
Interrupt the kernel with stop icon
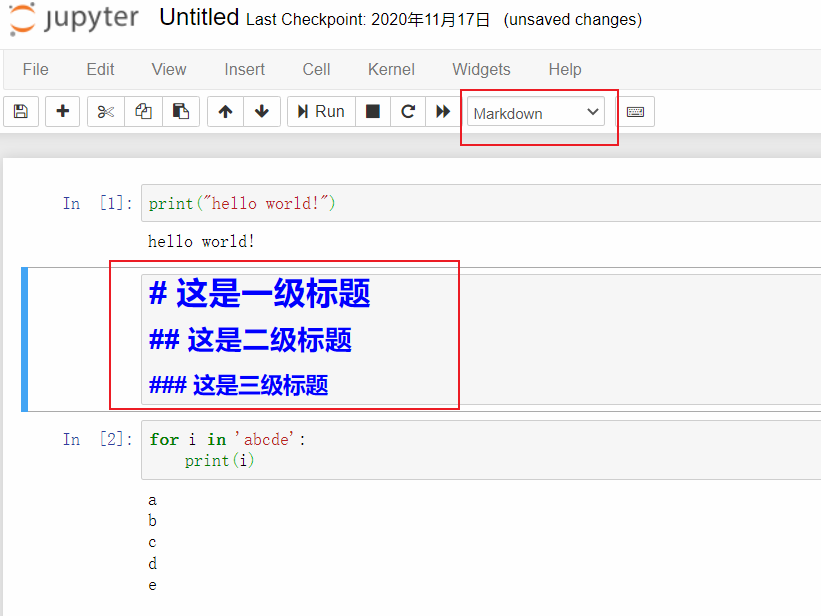coord(373,112)
